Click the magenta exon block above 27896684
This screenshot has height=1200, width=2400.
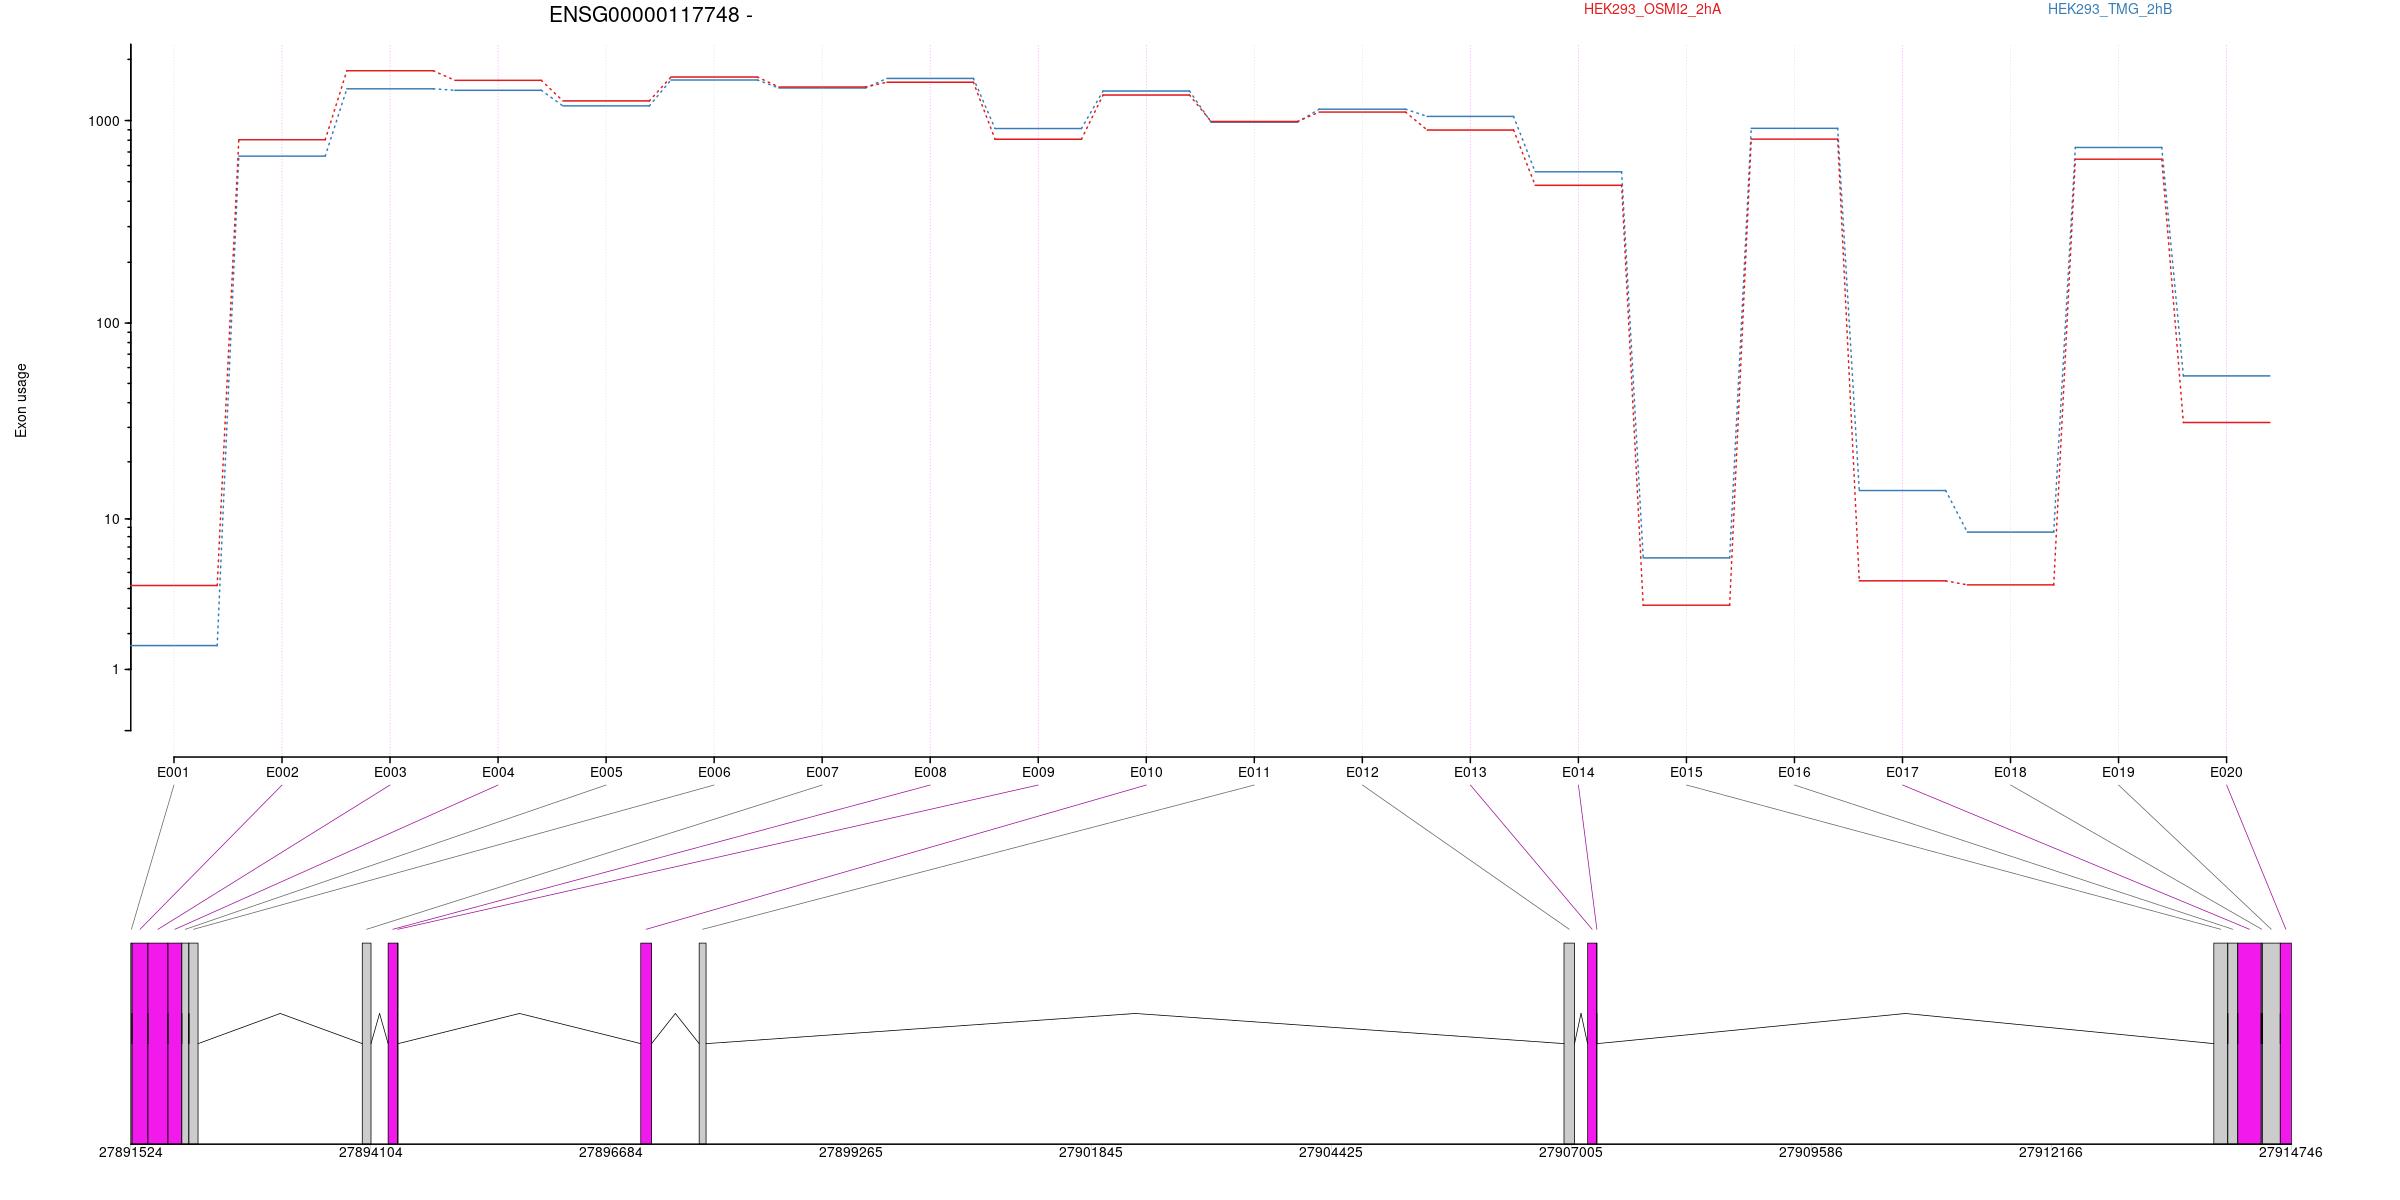646,1043
